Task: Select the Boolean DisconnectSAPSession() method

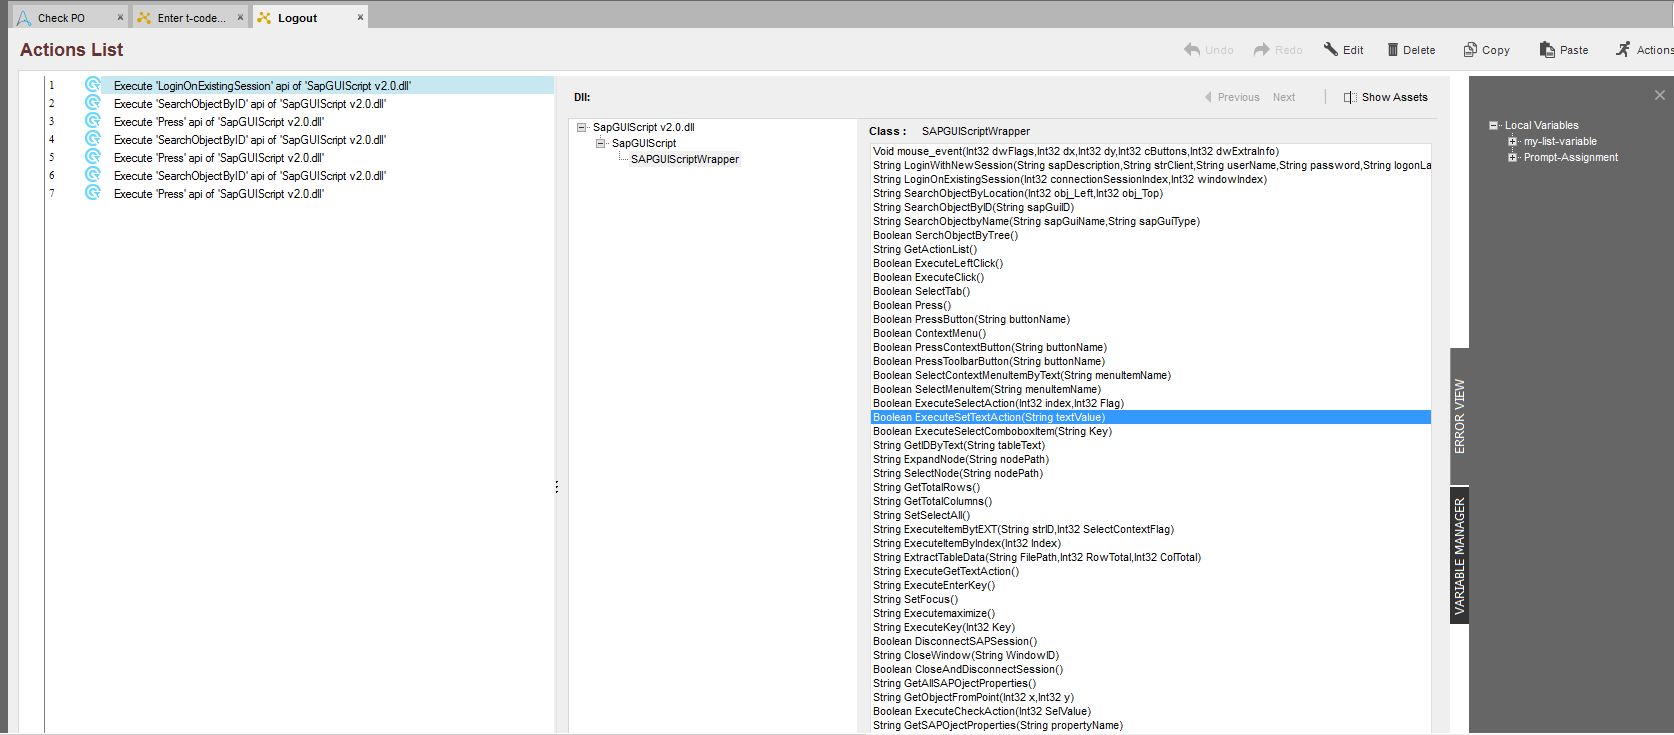Action: point(954,641)
